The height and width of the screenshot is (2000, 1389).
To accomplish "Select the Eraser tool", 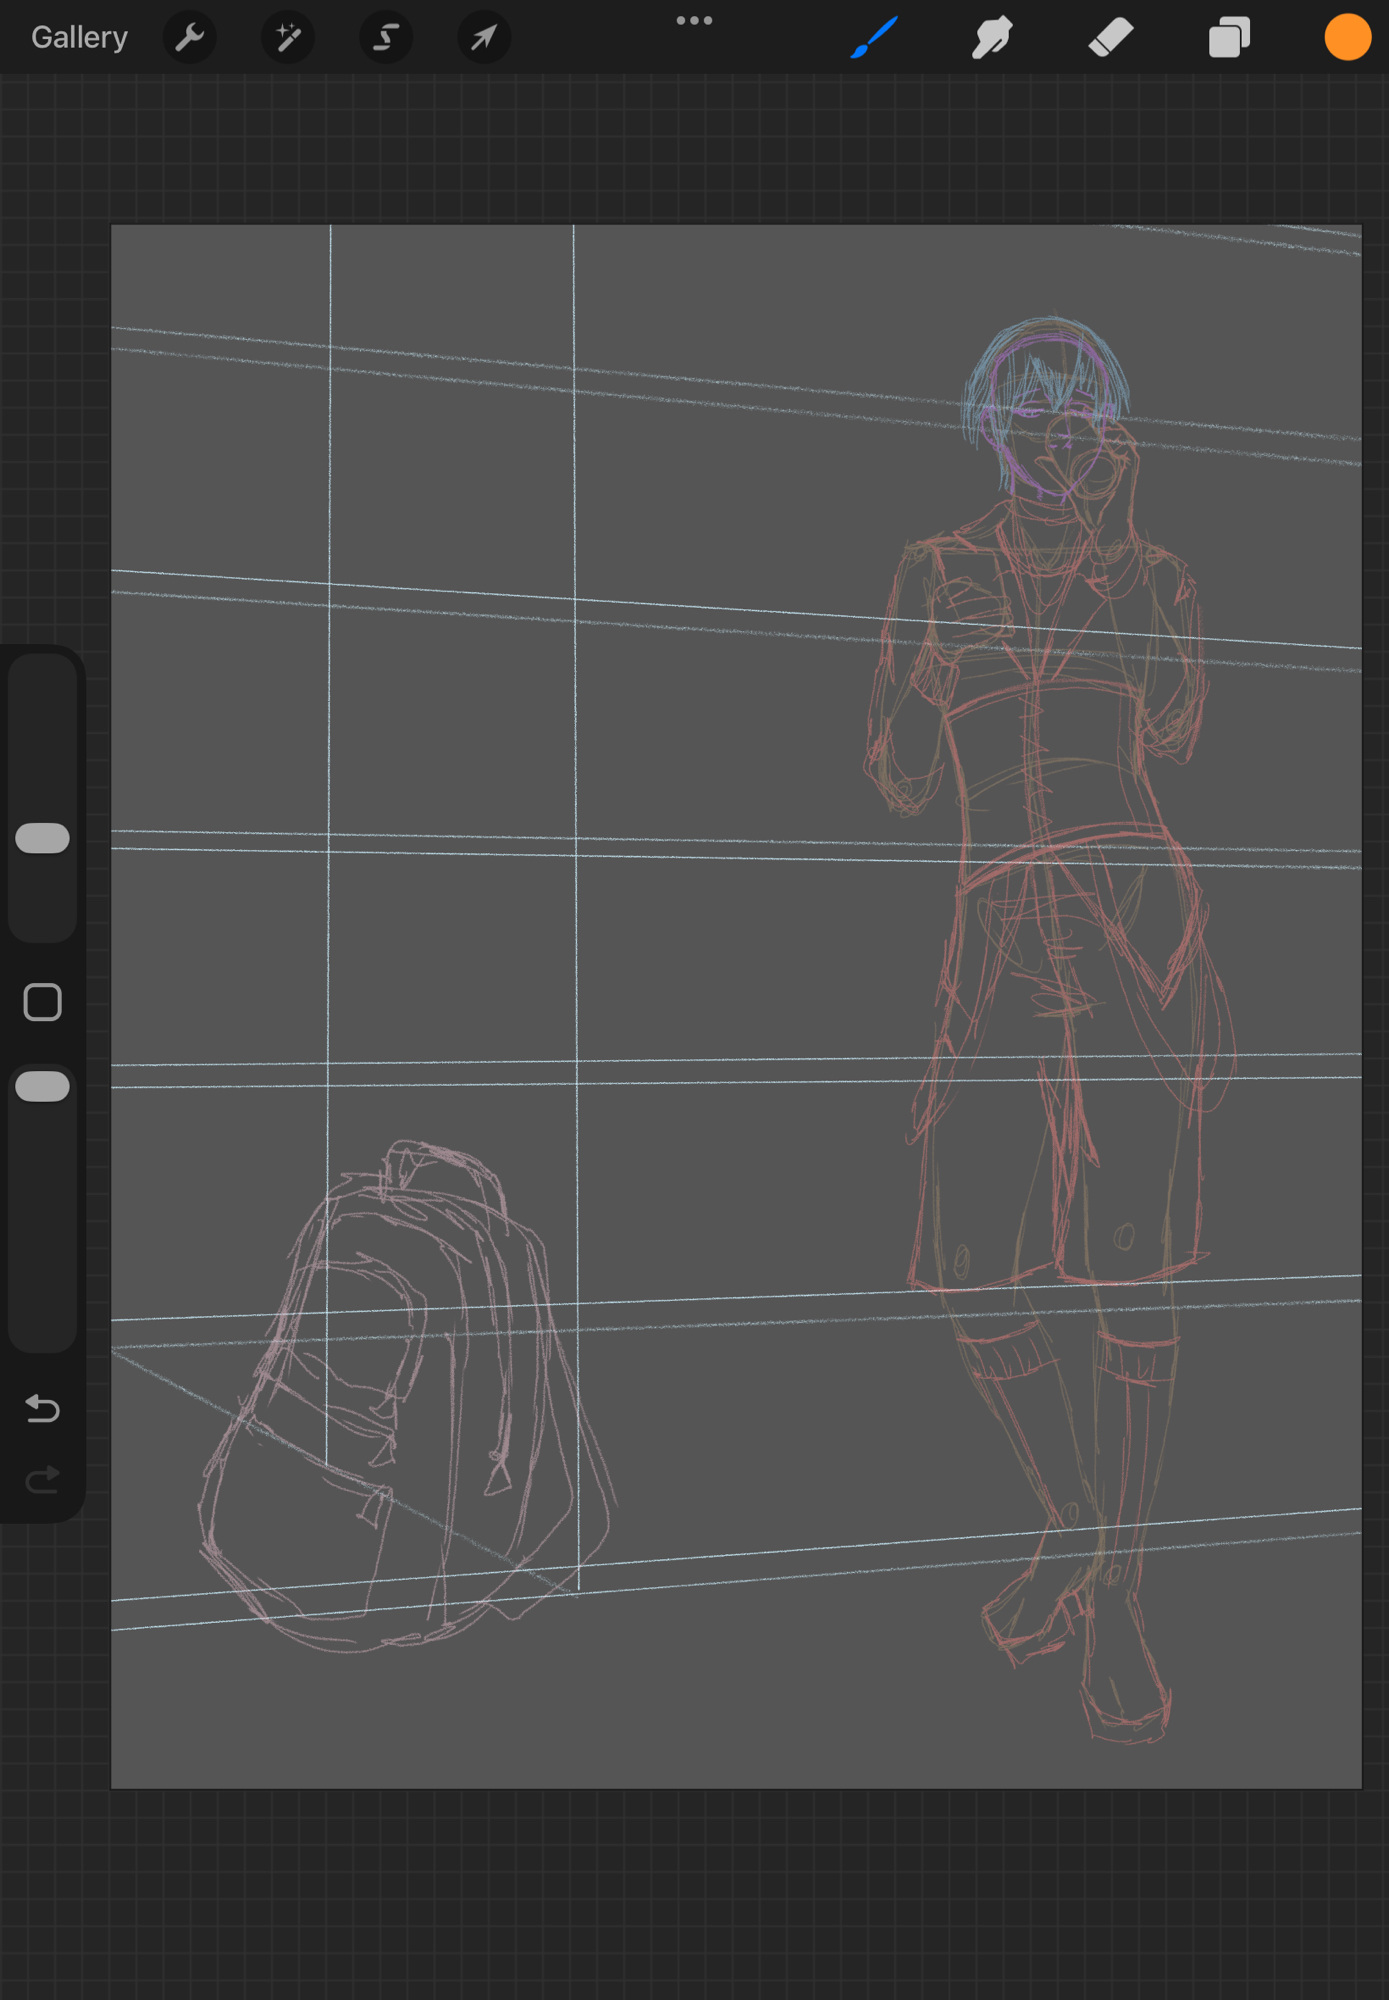I will tap(1110, 38).
